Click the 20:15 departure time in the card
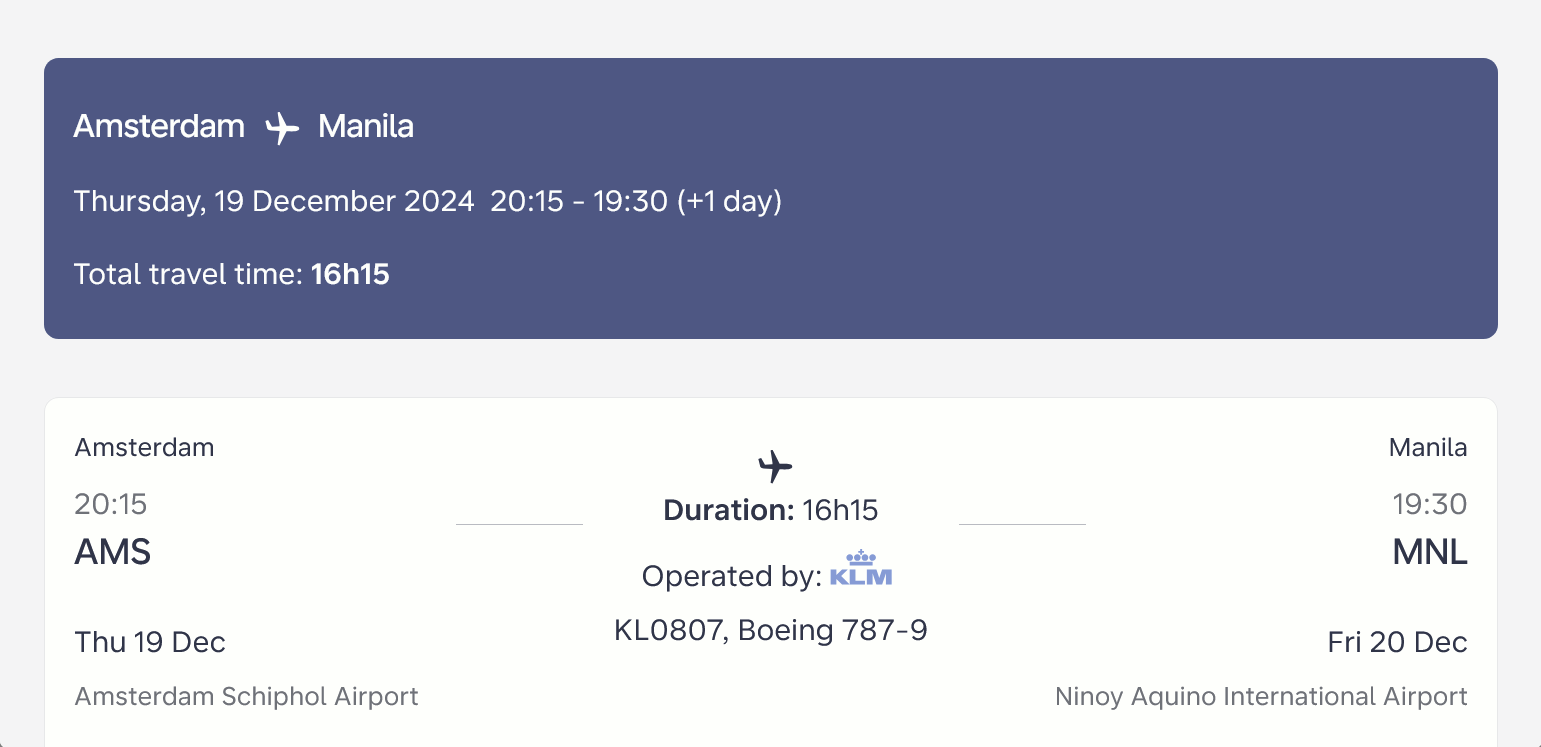The height and width of the screenshot is (747, 1541). click(x=111, y=504)
